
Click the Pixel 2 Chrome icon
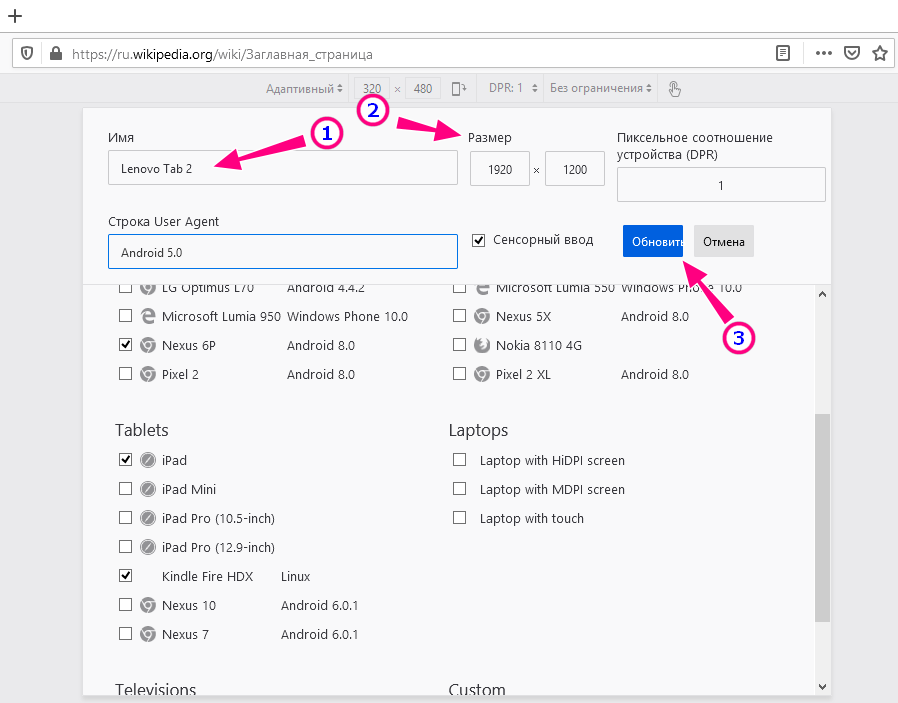tap(148, 374)
